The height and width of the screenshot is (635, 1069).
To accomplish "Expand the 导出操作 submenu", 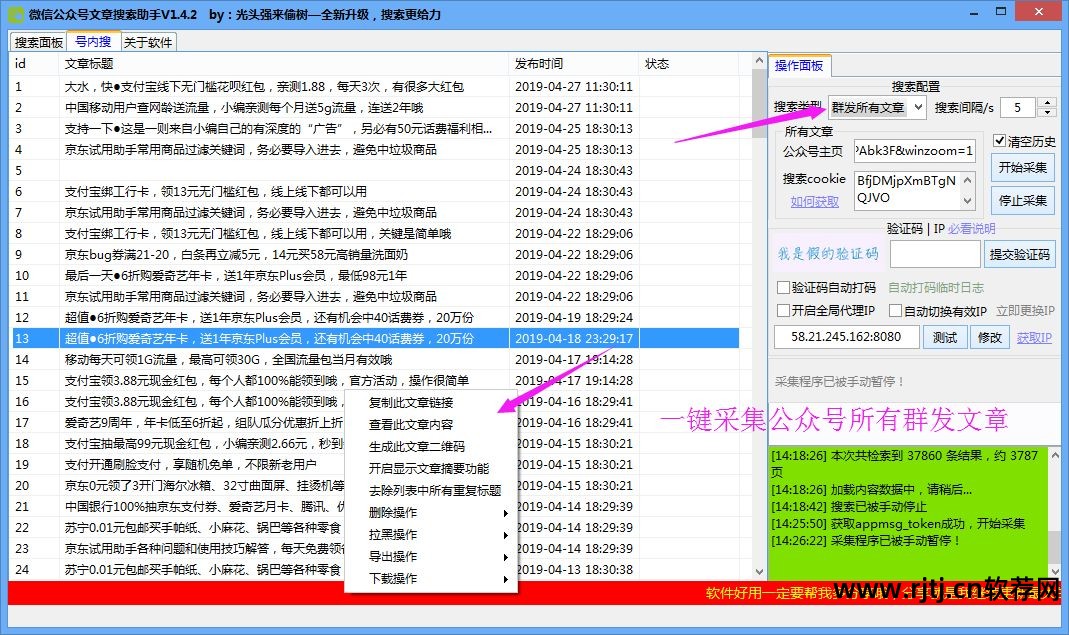I will coord(431,556).
